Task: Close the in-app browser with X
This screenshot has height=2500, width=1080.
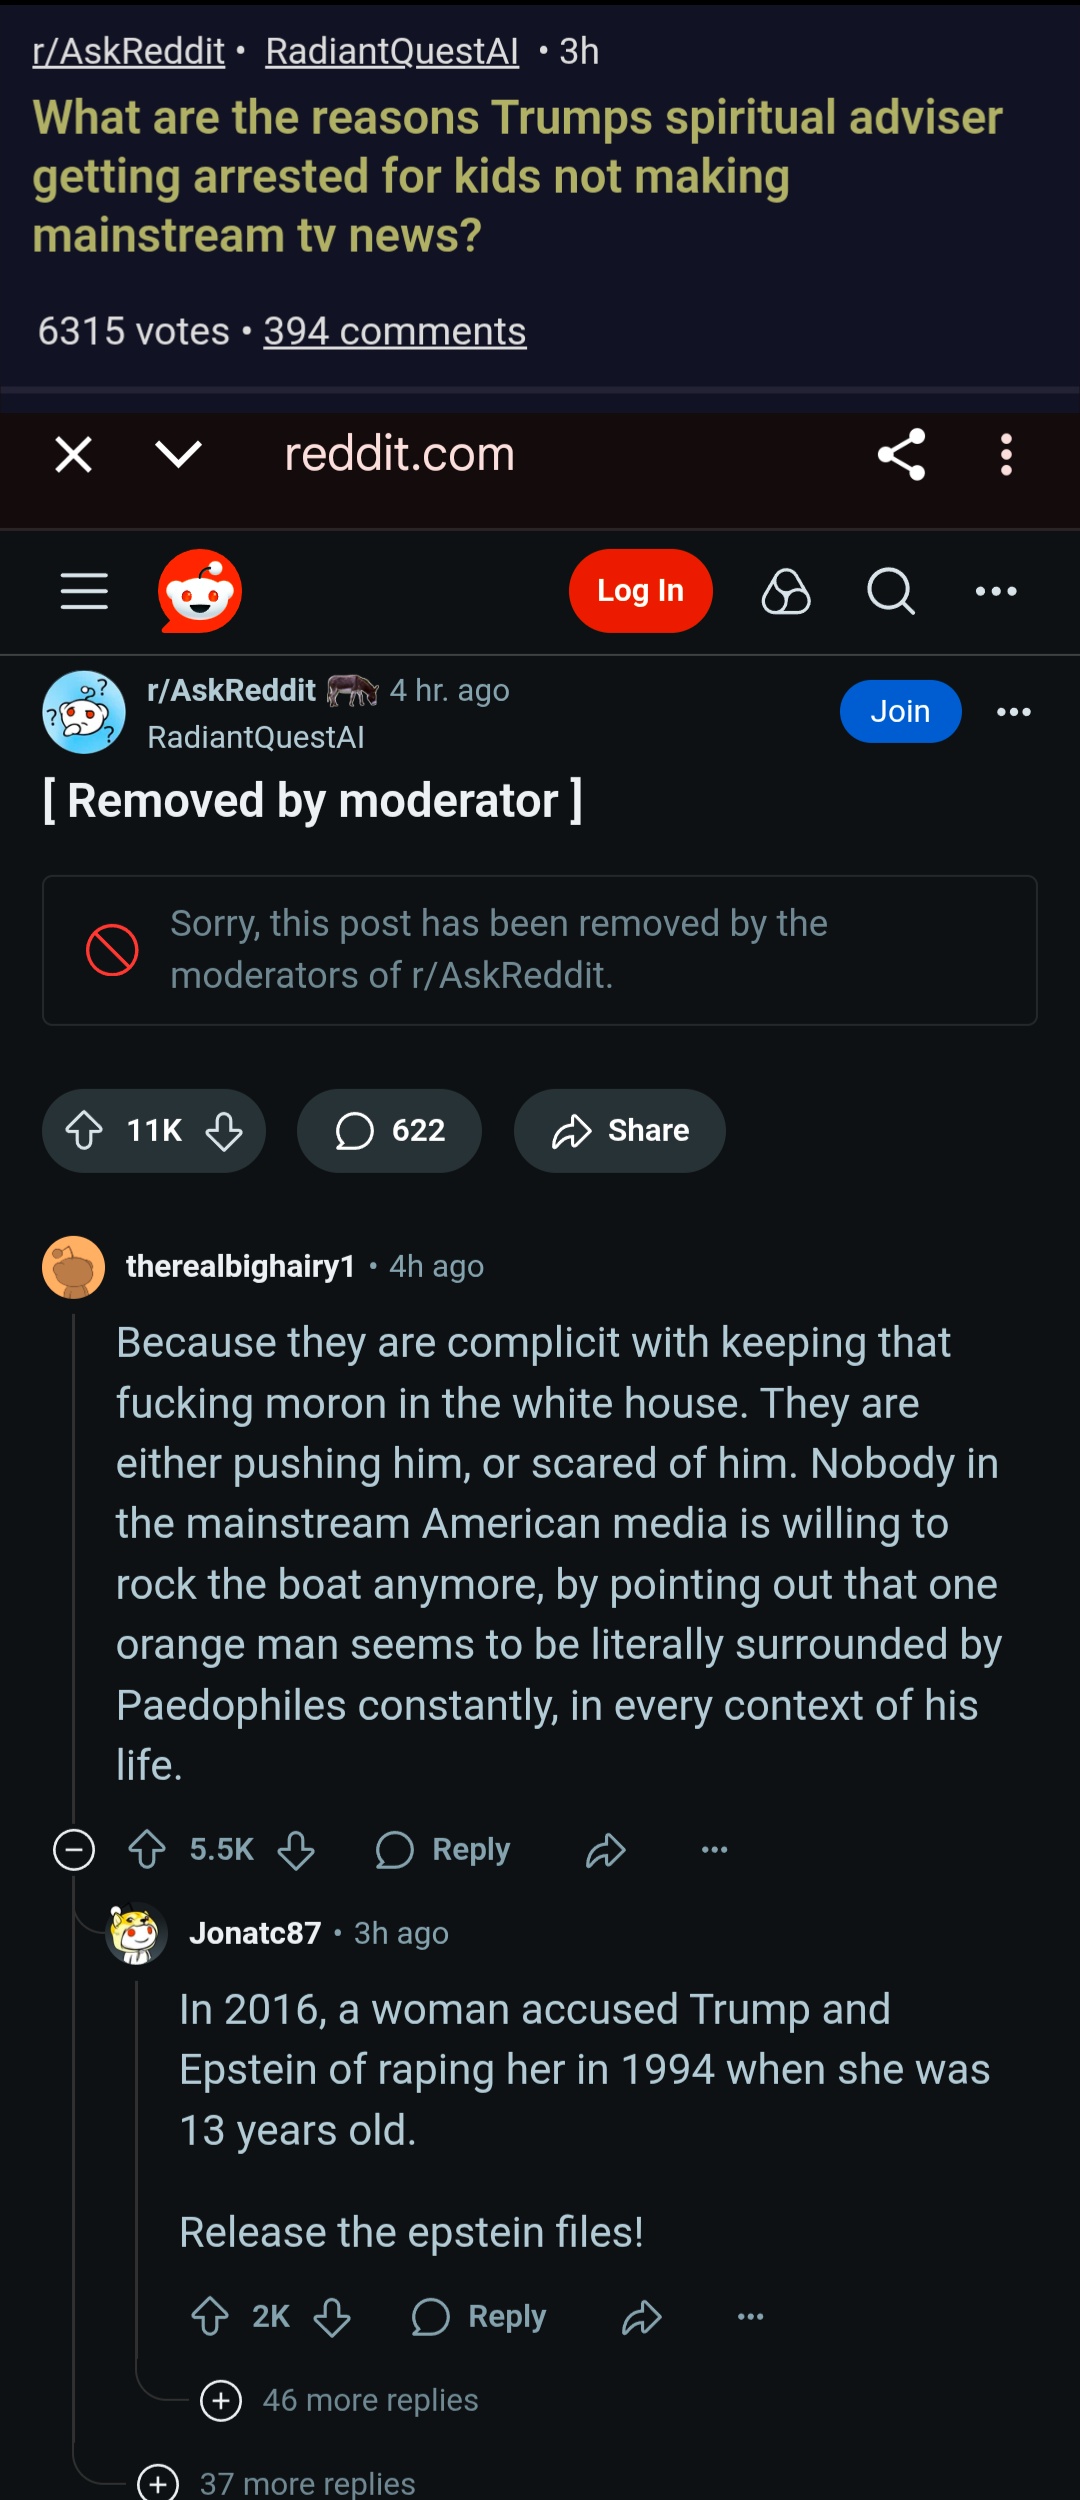Action: [74, 455]
